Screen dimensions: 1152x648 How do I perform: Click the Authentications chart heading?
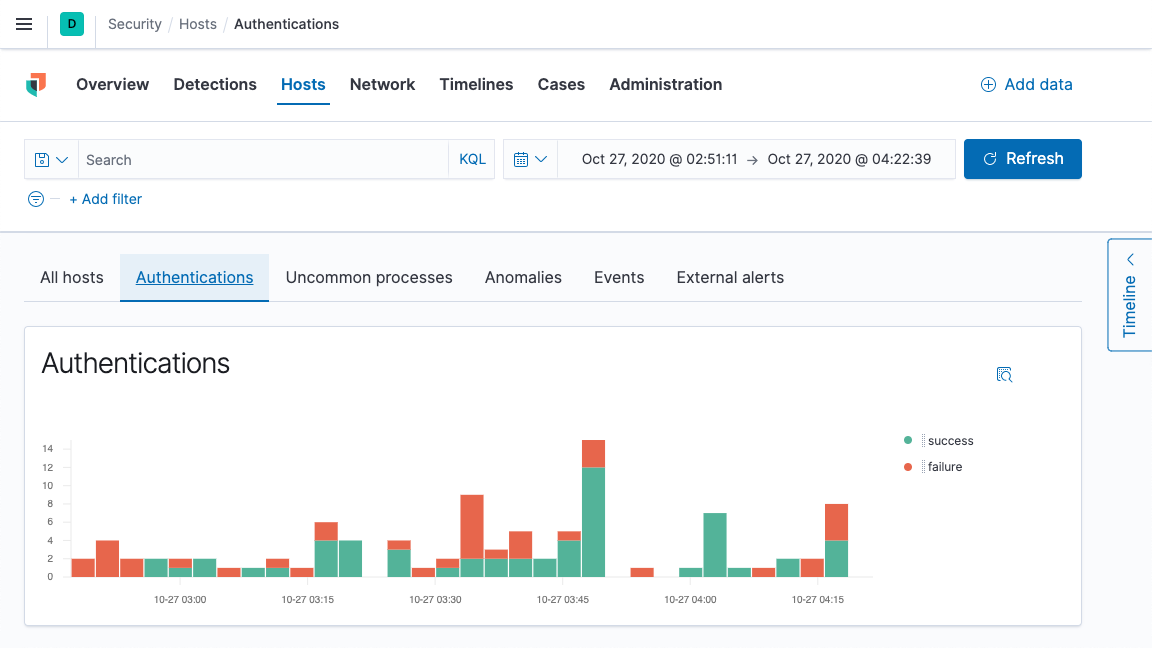pos(136,364)
